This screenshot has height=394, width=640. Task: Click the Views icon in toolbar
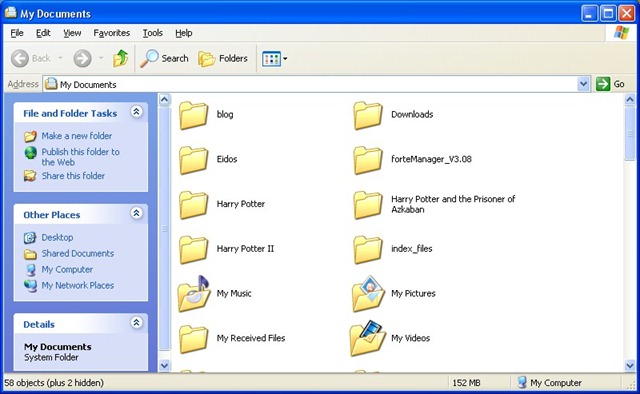click(271, 59)
